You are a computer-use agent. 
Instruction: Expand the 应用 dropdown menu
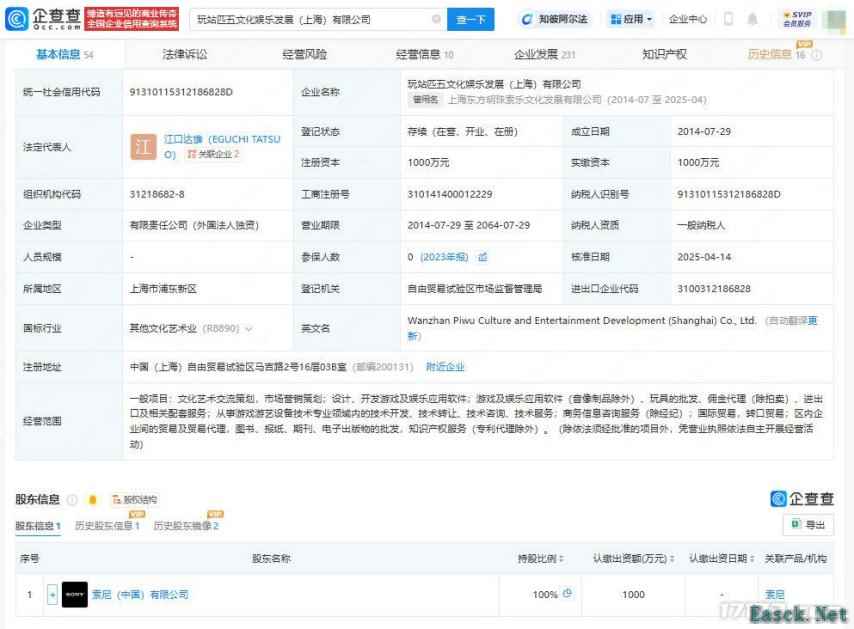[x=631, y=19]
